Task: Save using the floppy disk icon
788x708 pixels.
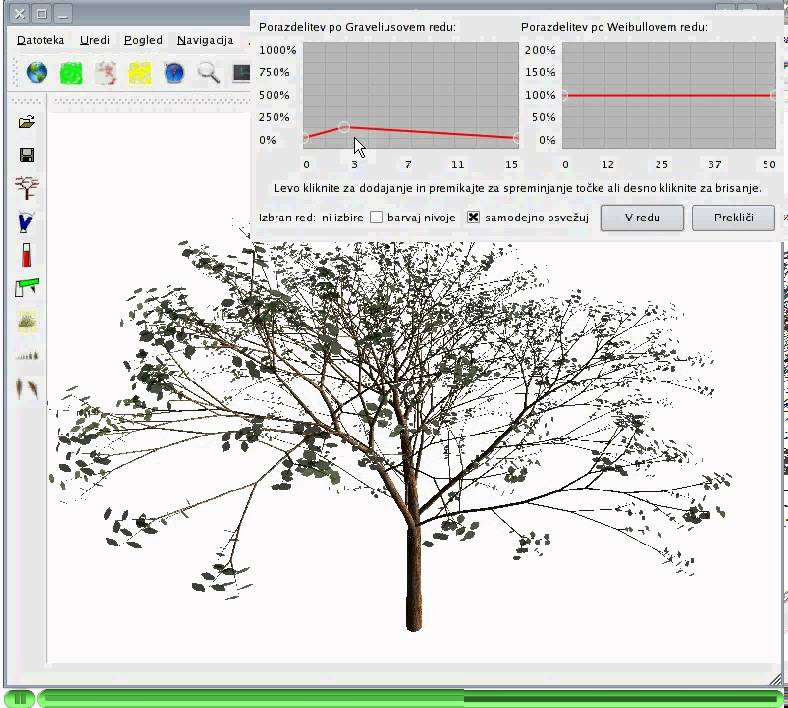Action: [27, 155]
